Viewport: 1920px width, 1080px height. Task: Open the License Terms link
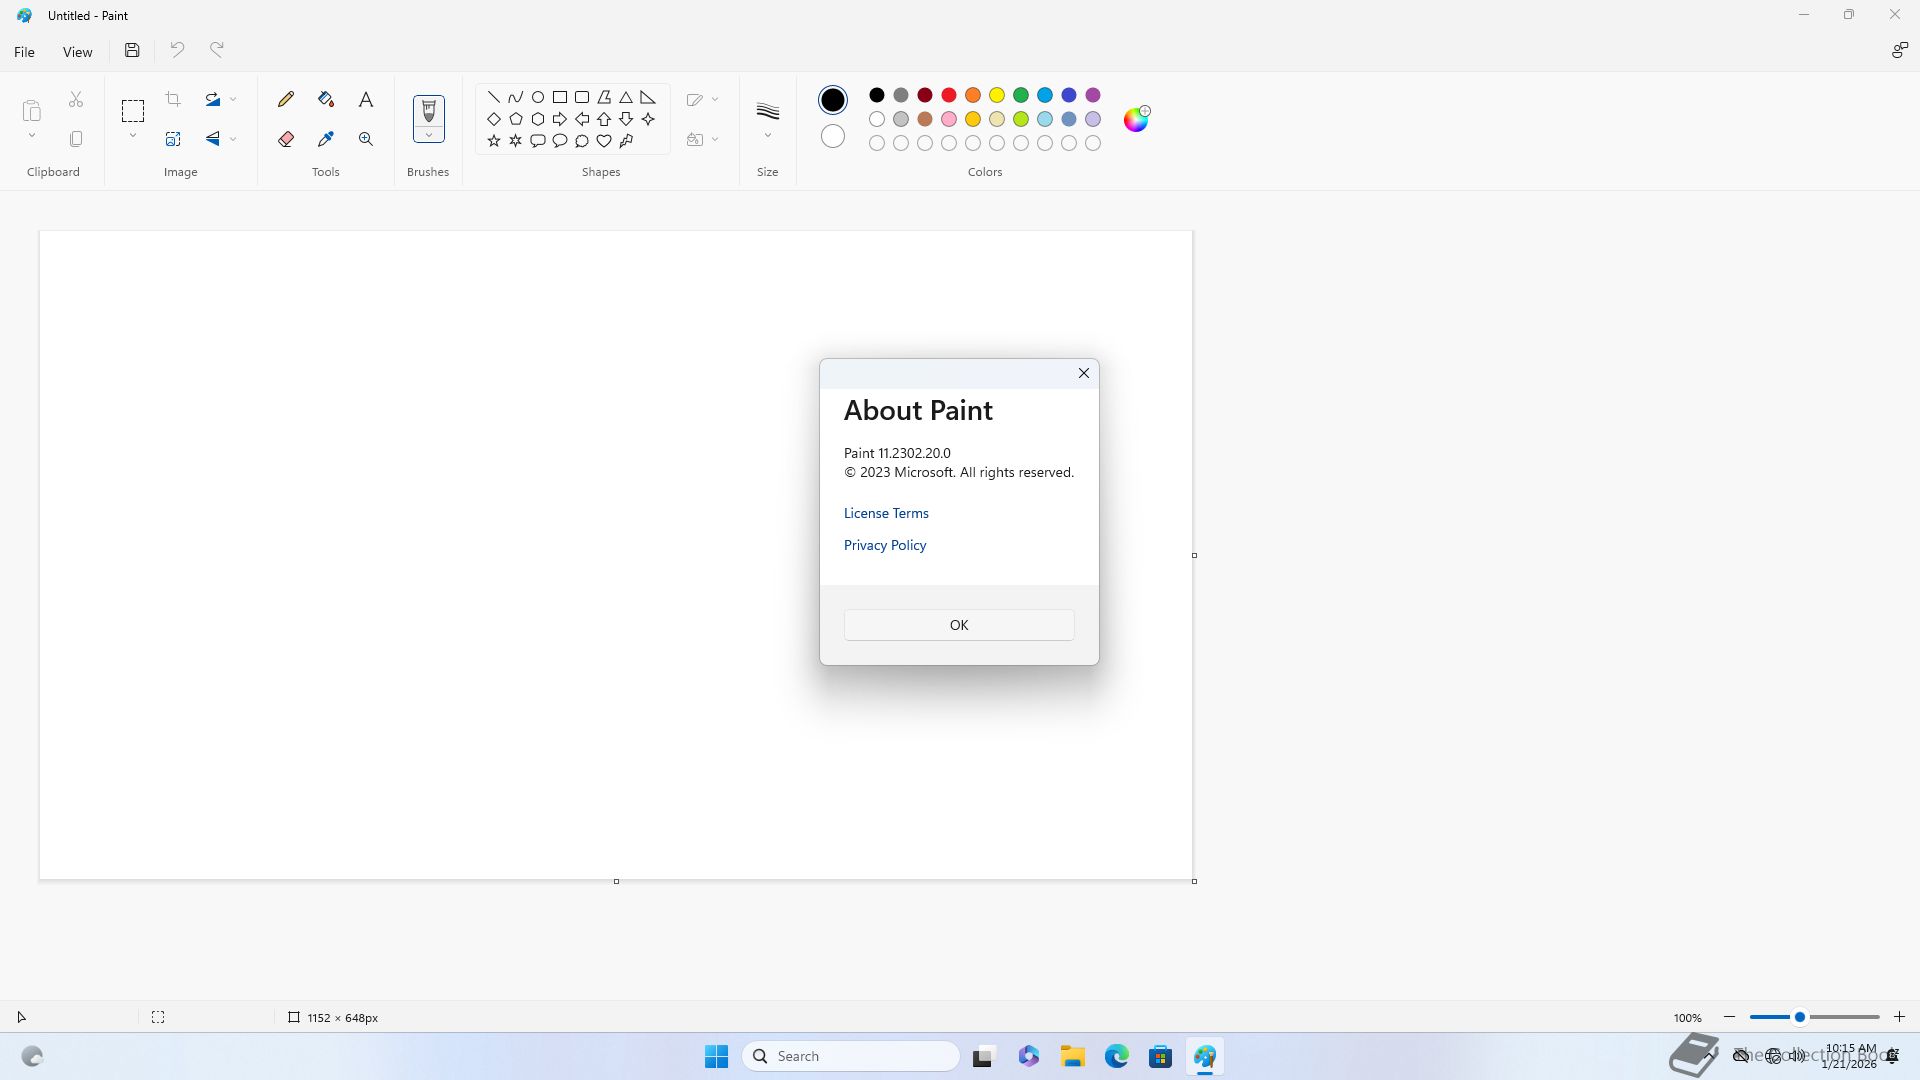tap(886, 513)
